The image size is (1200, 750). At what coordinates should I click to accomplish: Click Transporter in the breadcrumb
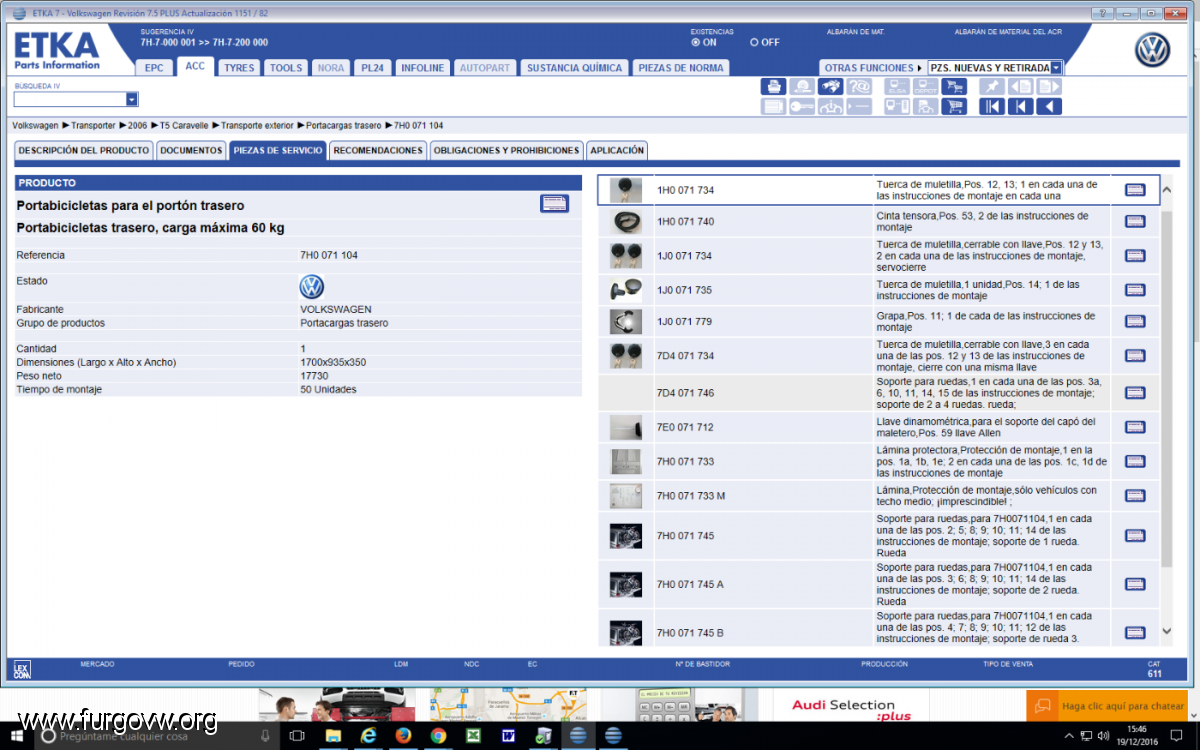(x=94, y=126)
